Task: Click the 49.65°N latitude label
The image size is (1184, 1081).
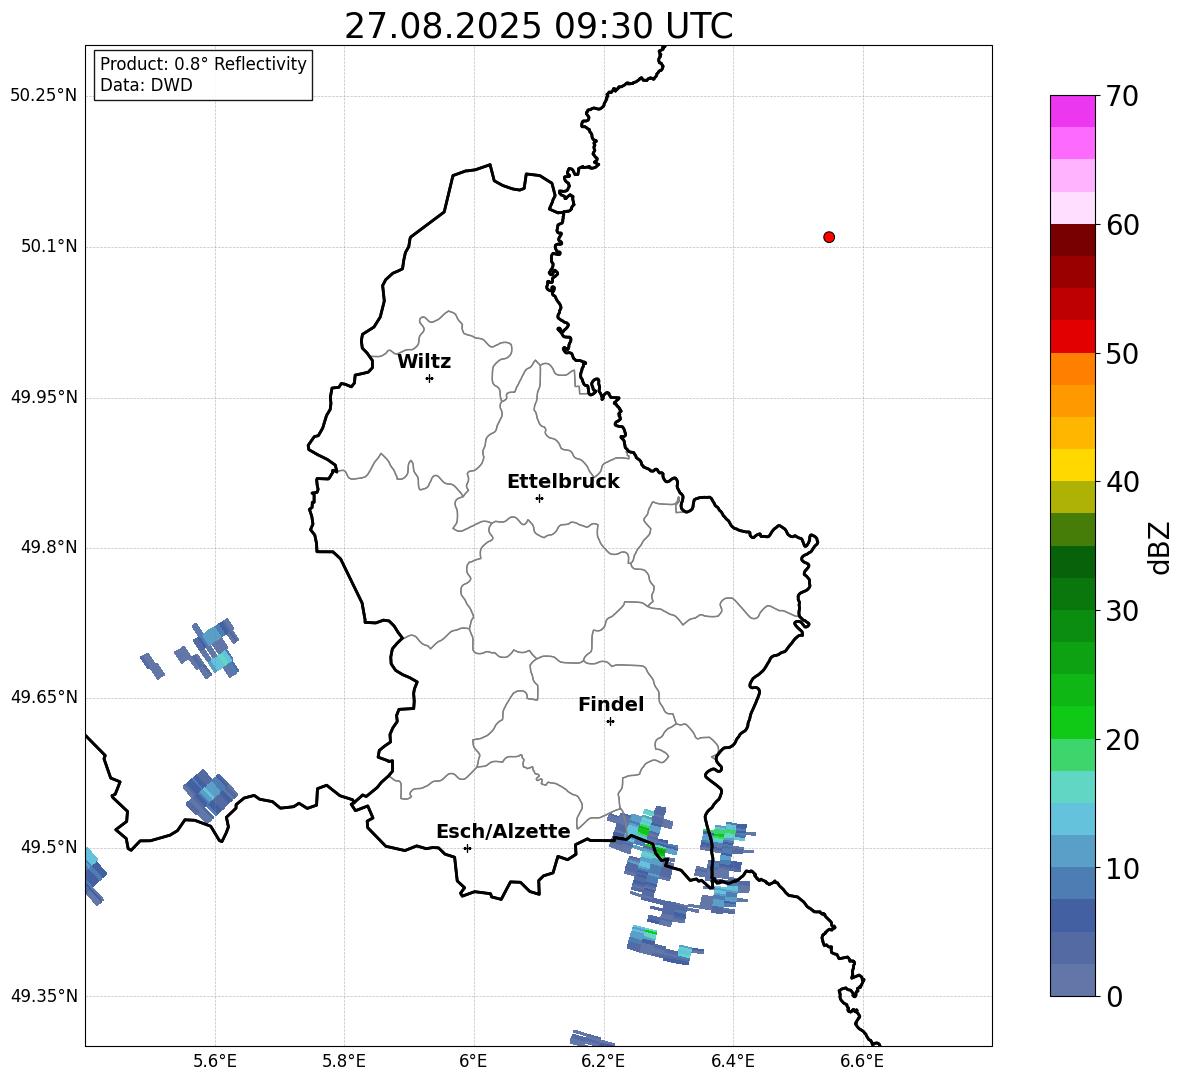Action: (44, 697)
